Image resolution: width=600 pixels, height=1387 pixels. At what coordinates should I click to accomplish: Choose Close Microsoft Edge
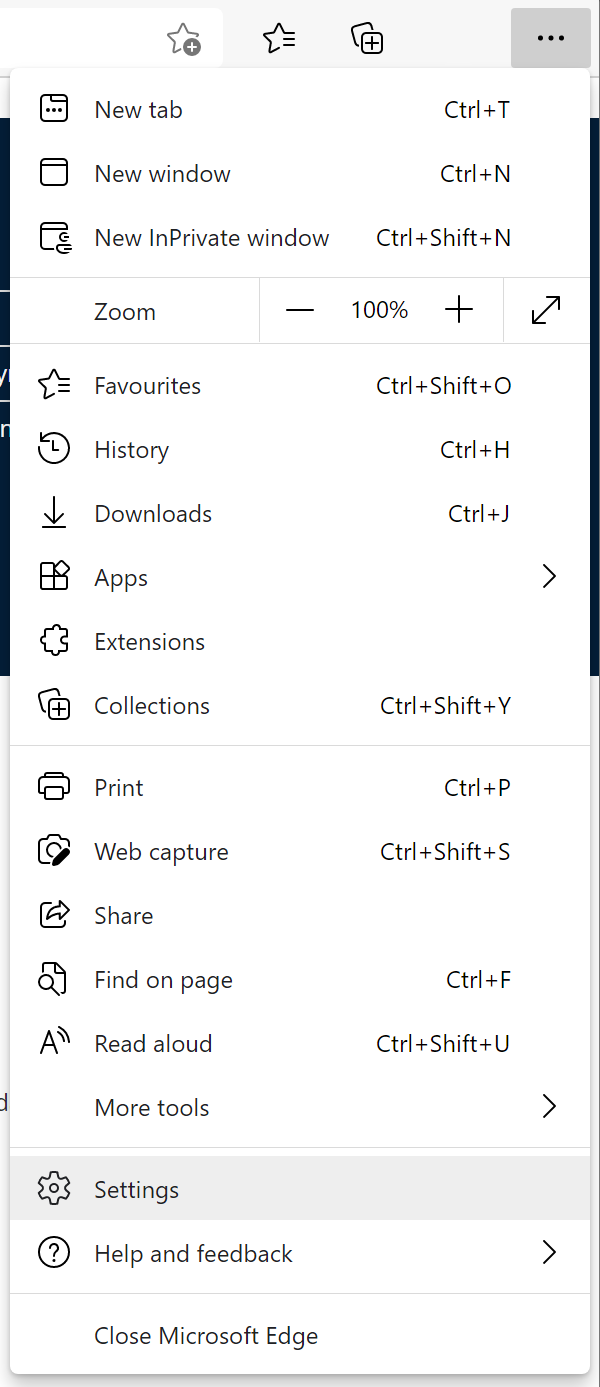298,1335
